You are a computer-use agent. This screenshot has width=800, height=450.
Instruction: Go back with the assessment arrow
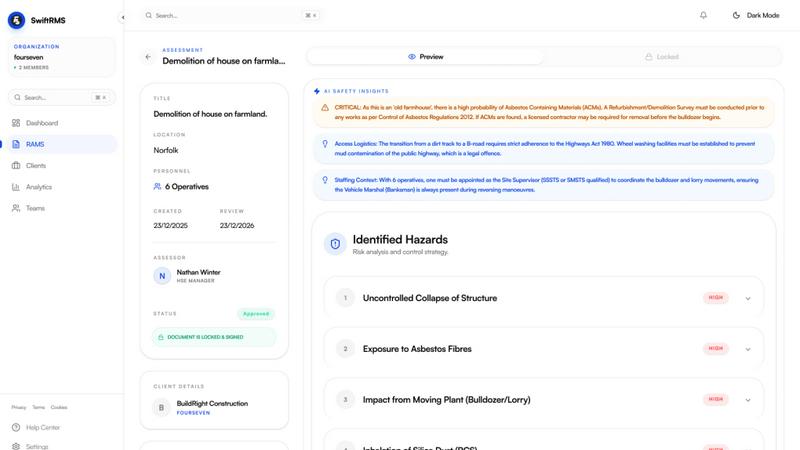tap(148, 57)
